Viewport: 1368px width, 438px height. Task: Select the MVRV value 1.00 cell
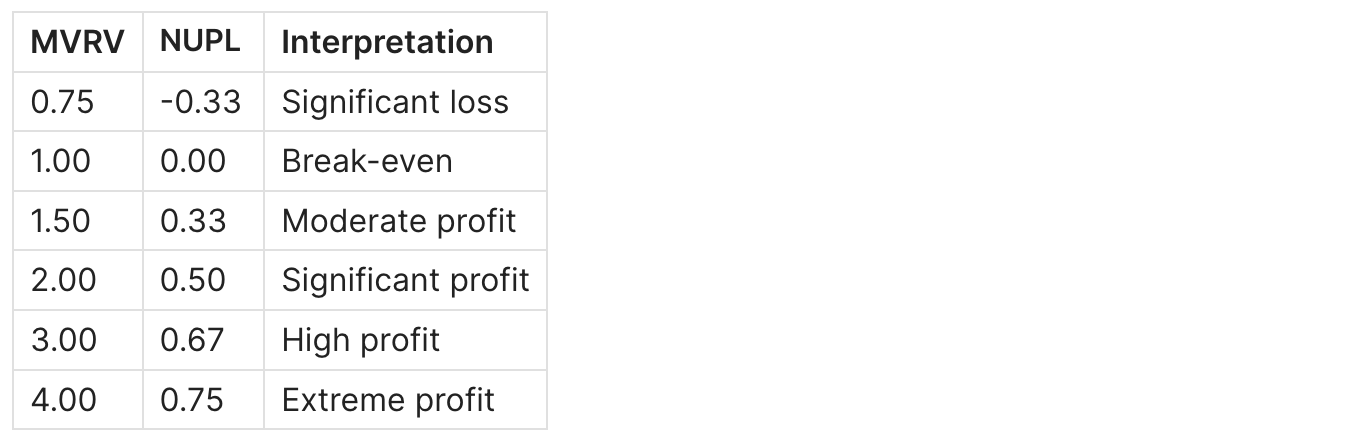(x=60, y=161)
